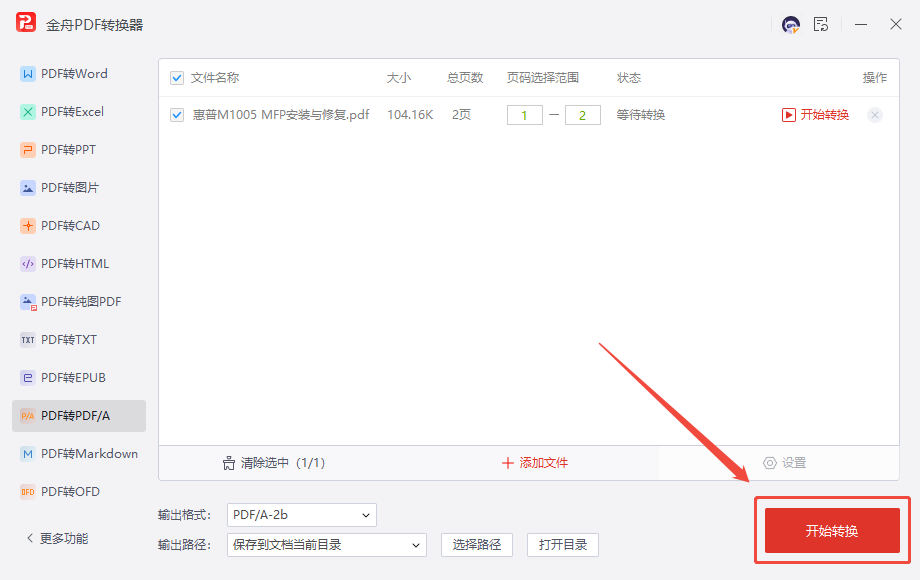Click the trash icon for 清除选中
920x580 pixels.
pos(229,463)
